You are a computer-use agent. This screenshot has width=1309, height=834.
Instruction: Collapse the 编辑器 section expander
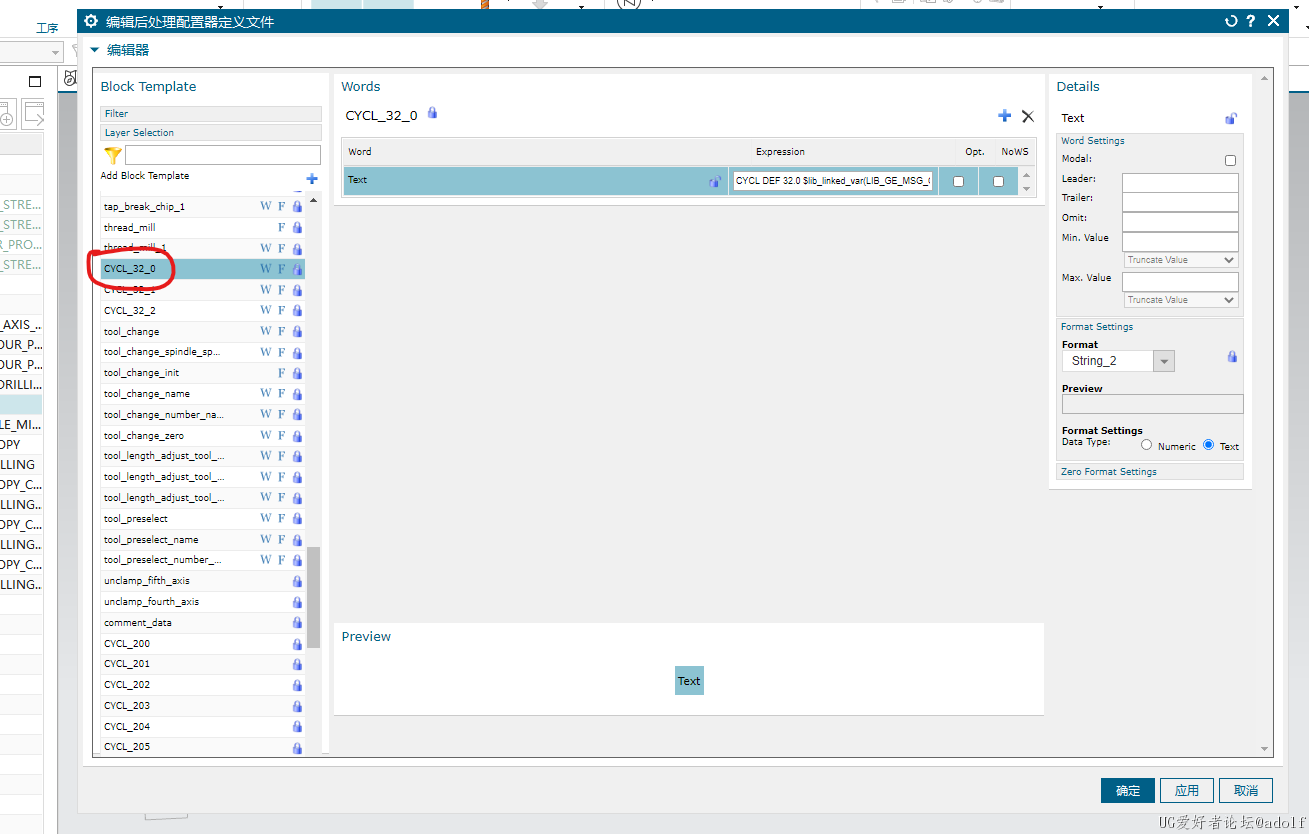coord(95,49)
